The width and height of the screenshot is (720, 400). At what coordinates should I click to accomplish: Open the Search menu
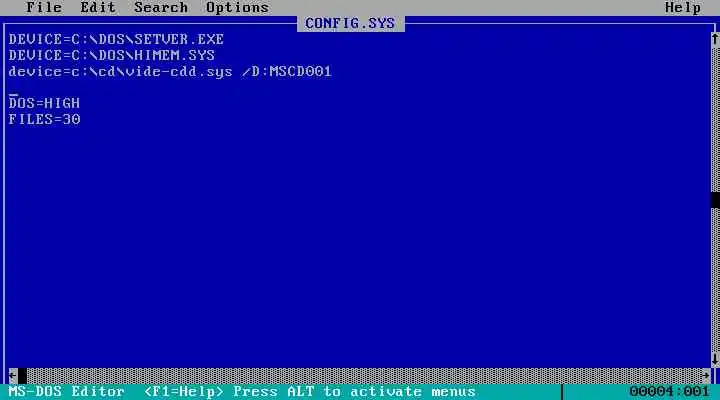161,8
